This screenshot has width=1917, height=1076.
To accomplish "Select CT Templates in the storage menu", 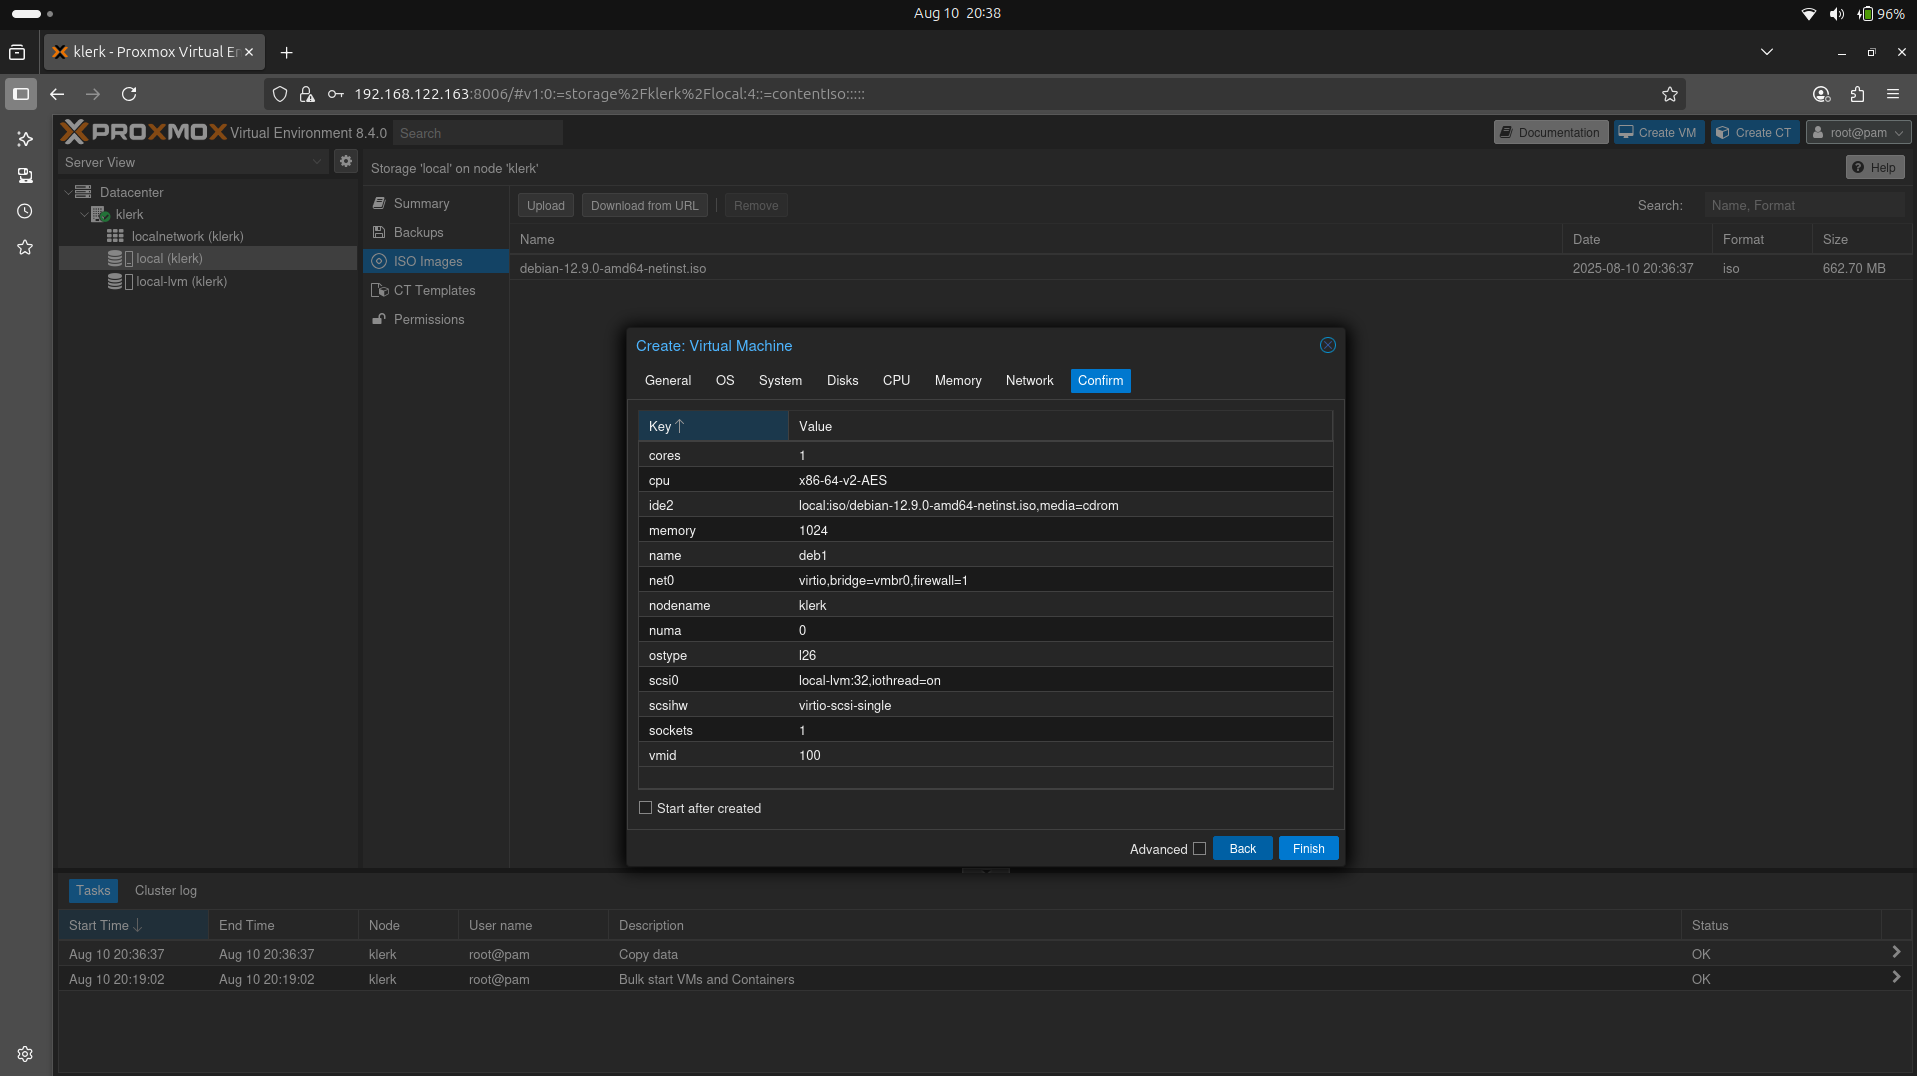I will click(434, 290).
